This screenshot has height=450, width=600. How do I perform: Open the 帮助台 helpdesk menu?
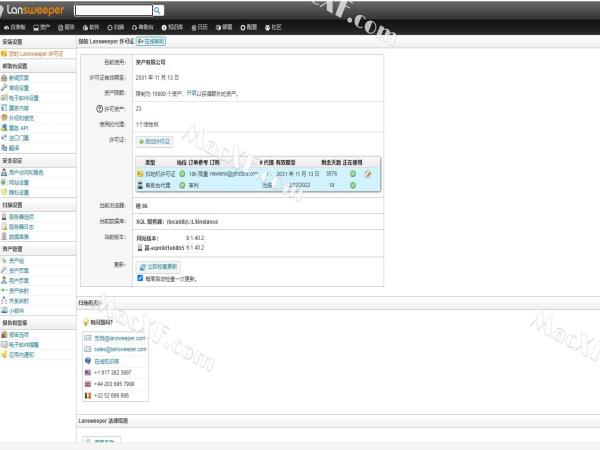(142, 28)
